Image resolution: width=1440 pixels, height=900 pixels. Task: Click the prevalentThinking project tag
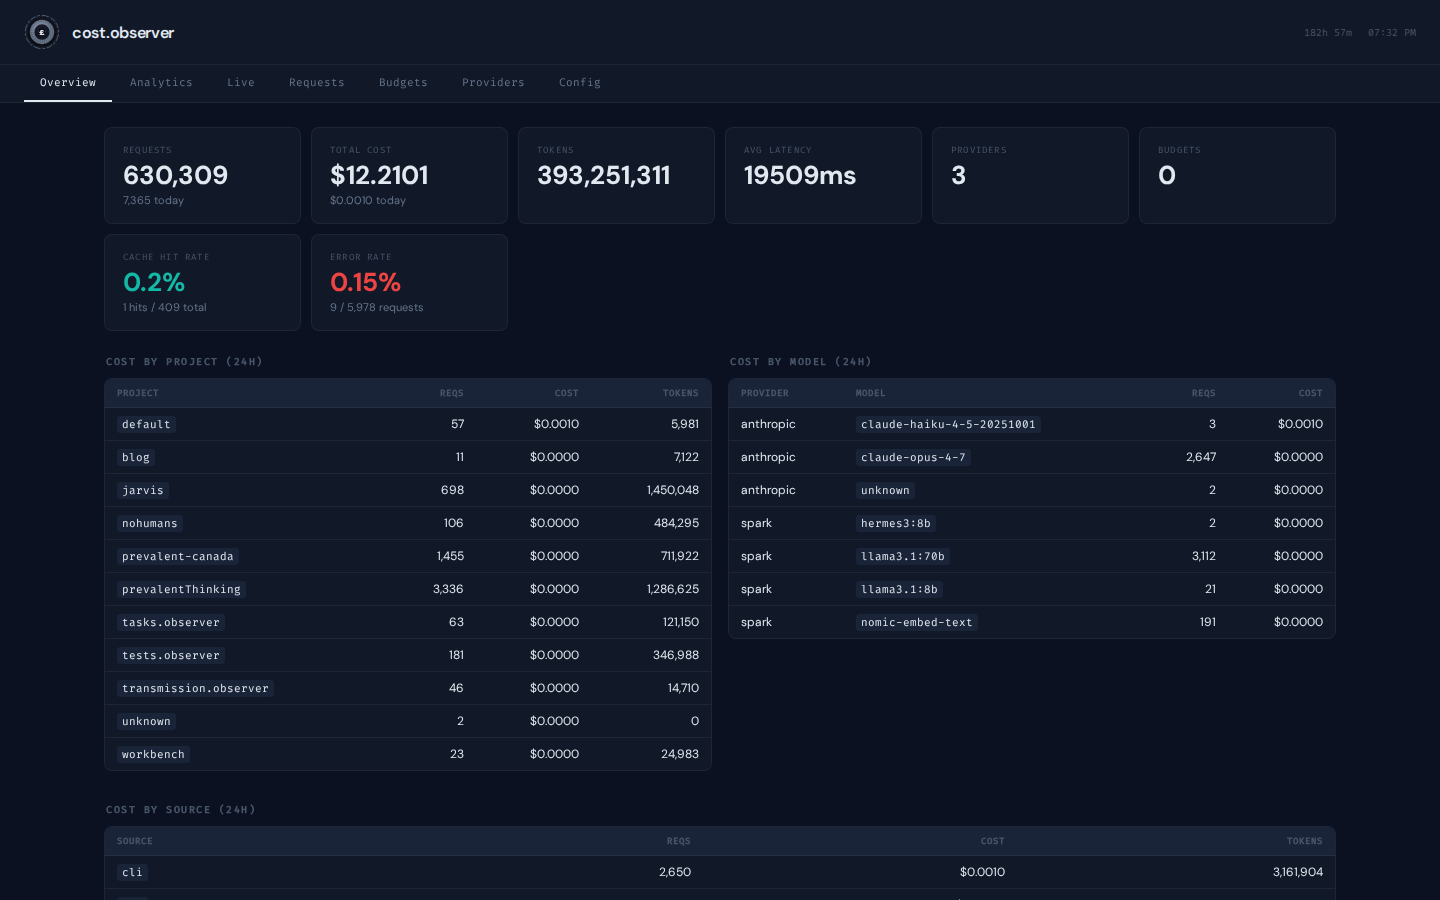click(x=181, y=589)
